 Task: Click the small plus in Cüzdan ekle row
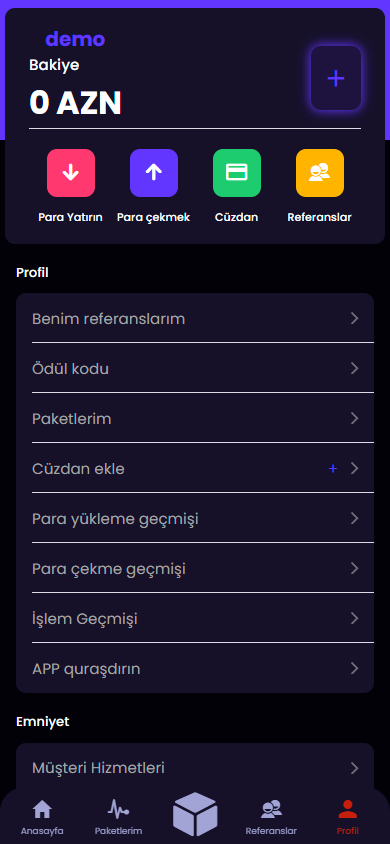pos(333,469)
